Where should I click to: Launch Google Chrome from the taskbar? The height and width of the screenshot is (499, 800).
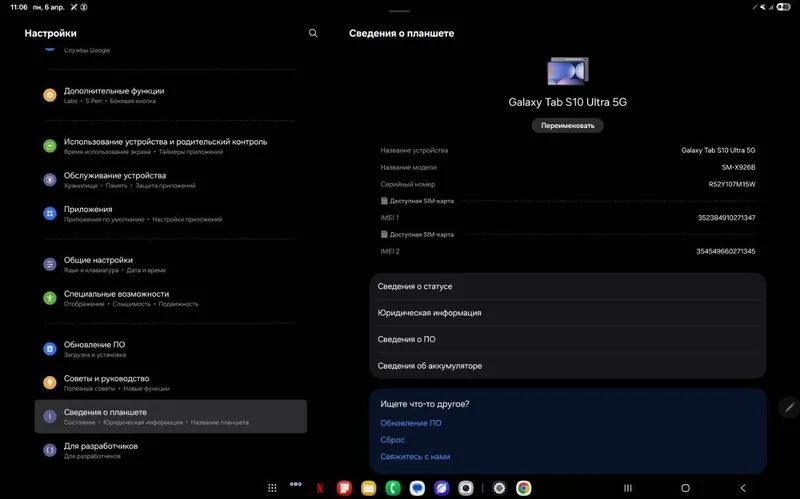point(523,488)
